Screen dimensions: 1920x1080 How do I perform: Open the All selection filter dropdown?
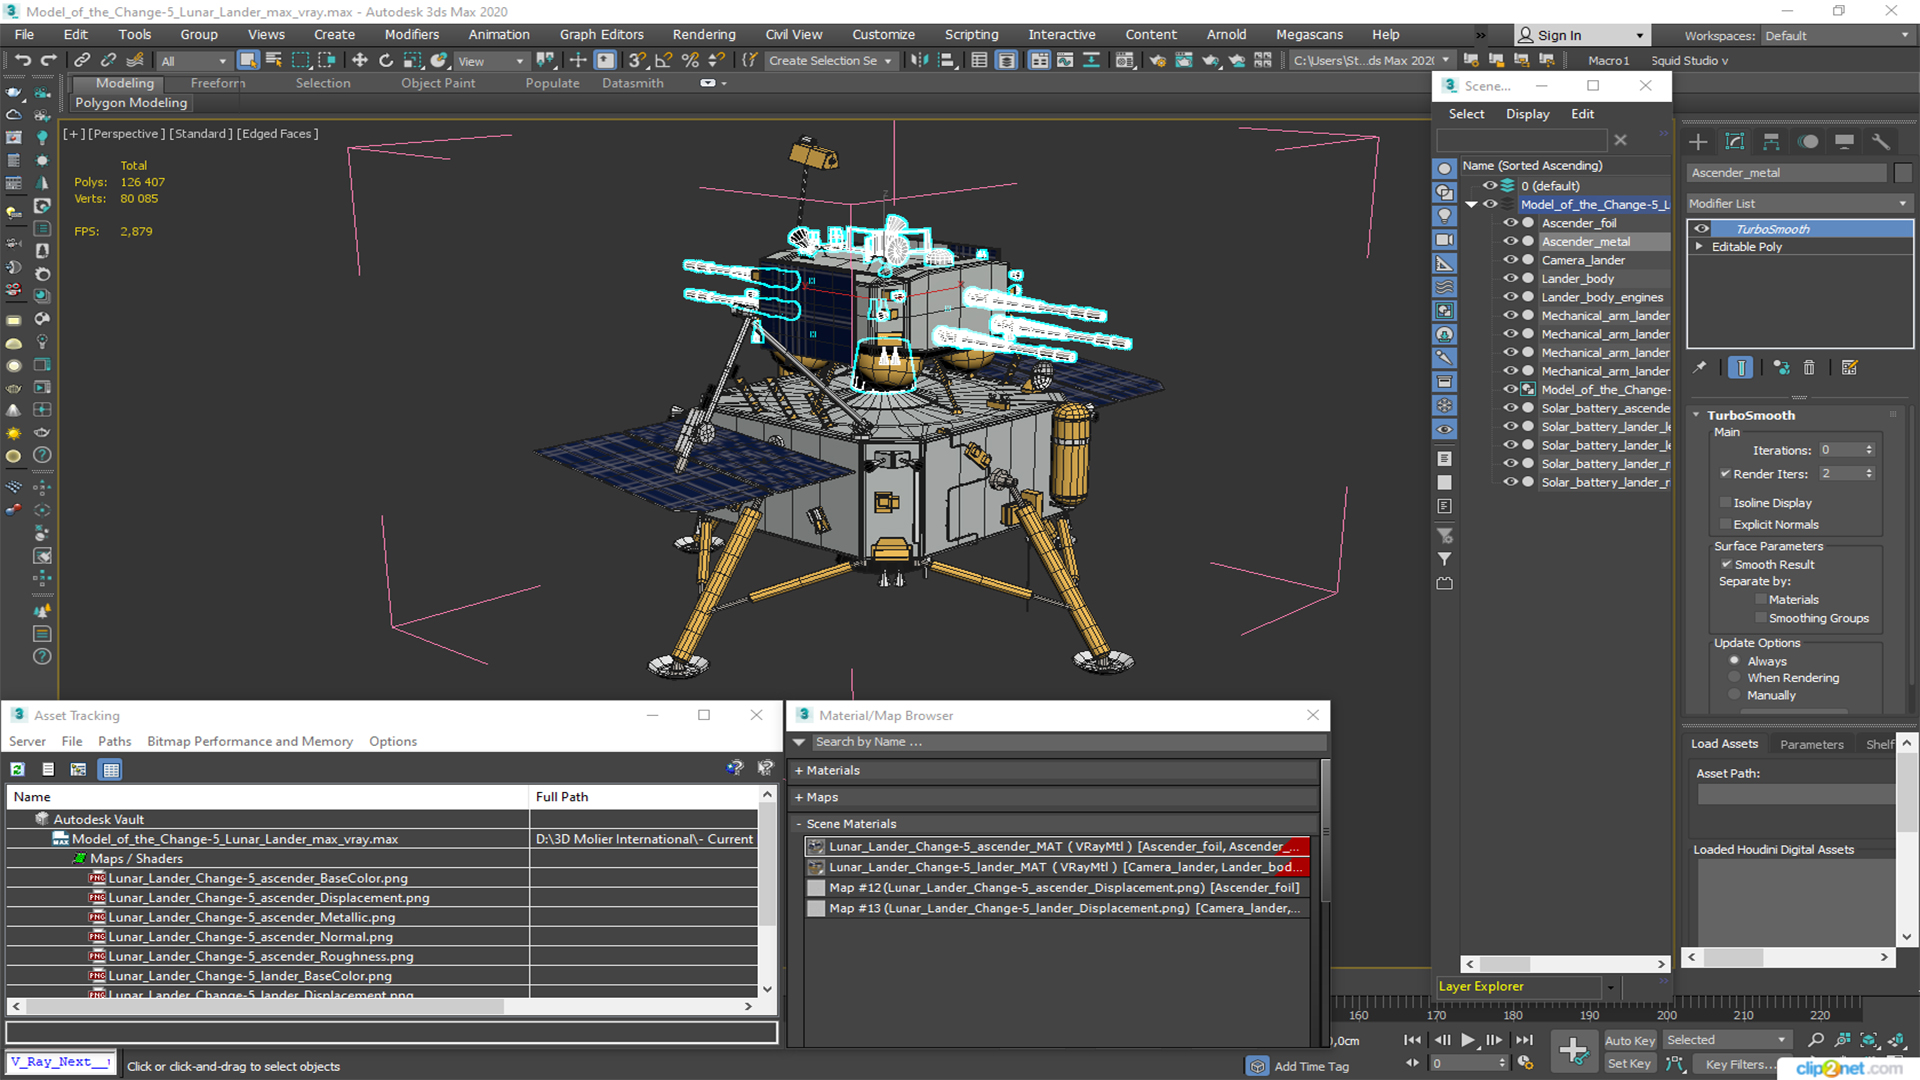193,61
